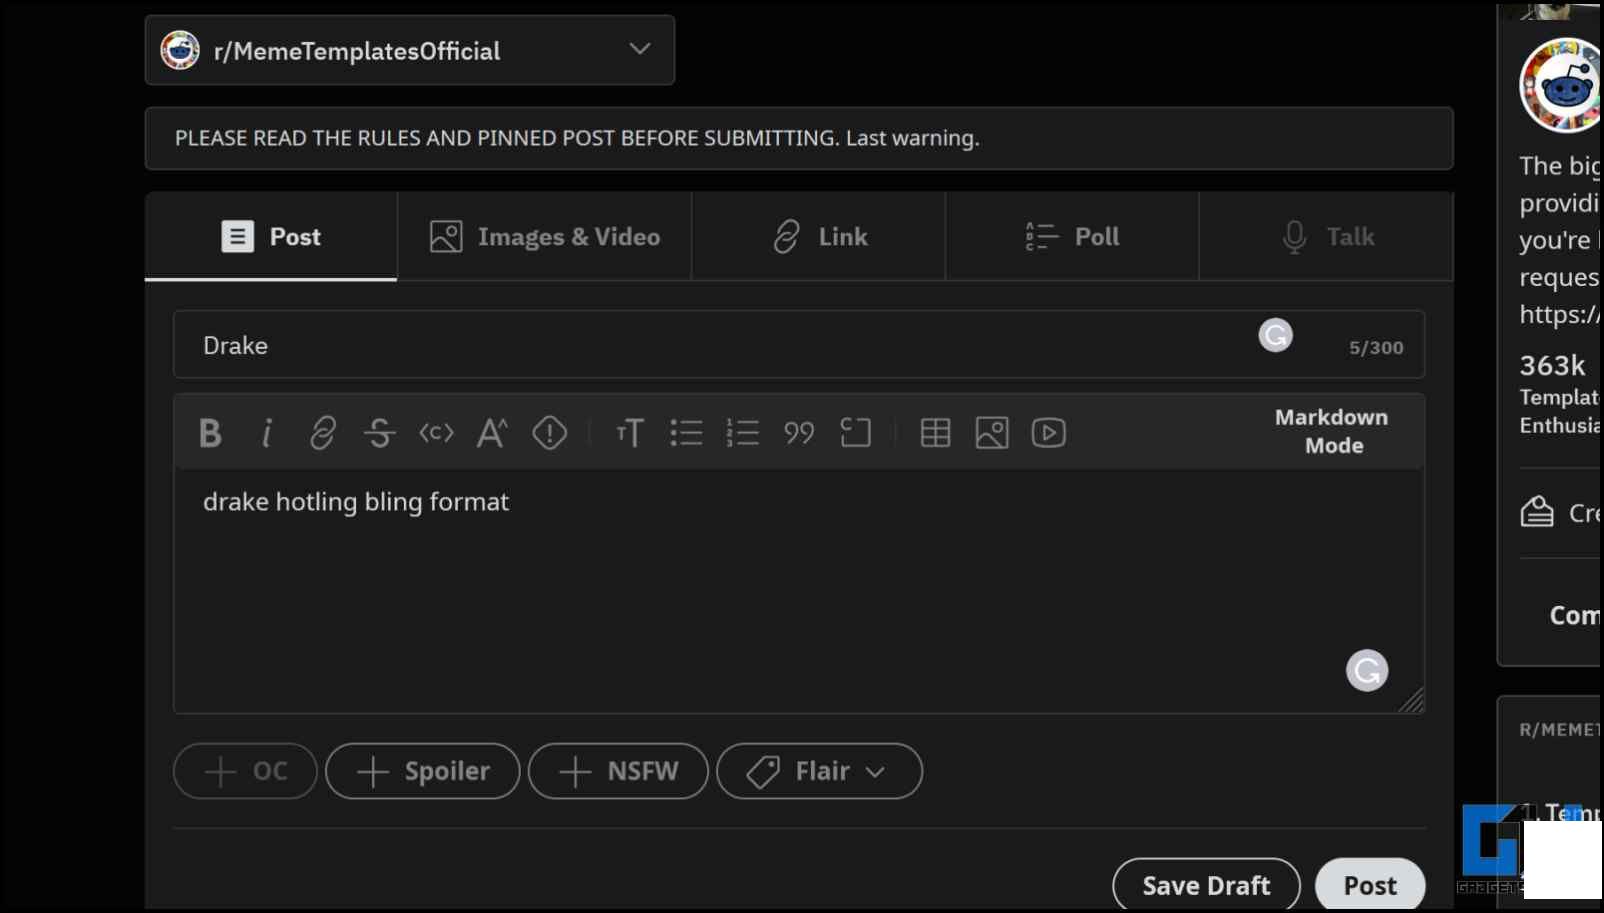Toggle inline code formatting

point(436,433)
